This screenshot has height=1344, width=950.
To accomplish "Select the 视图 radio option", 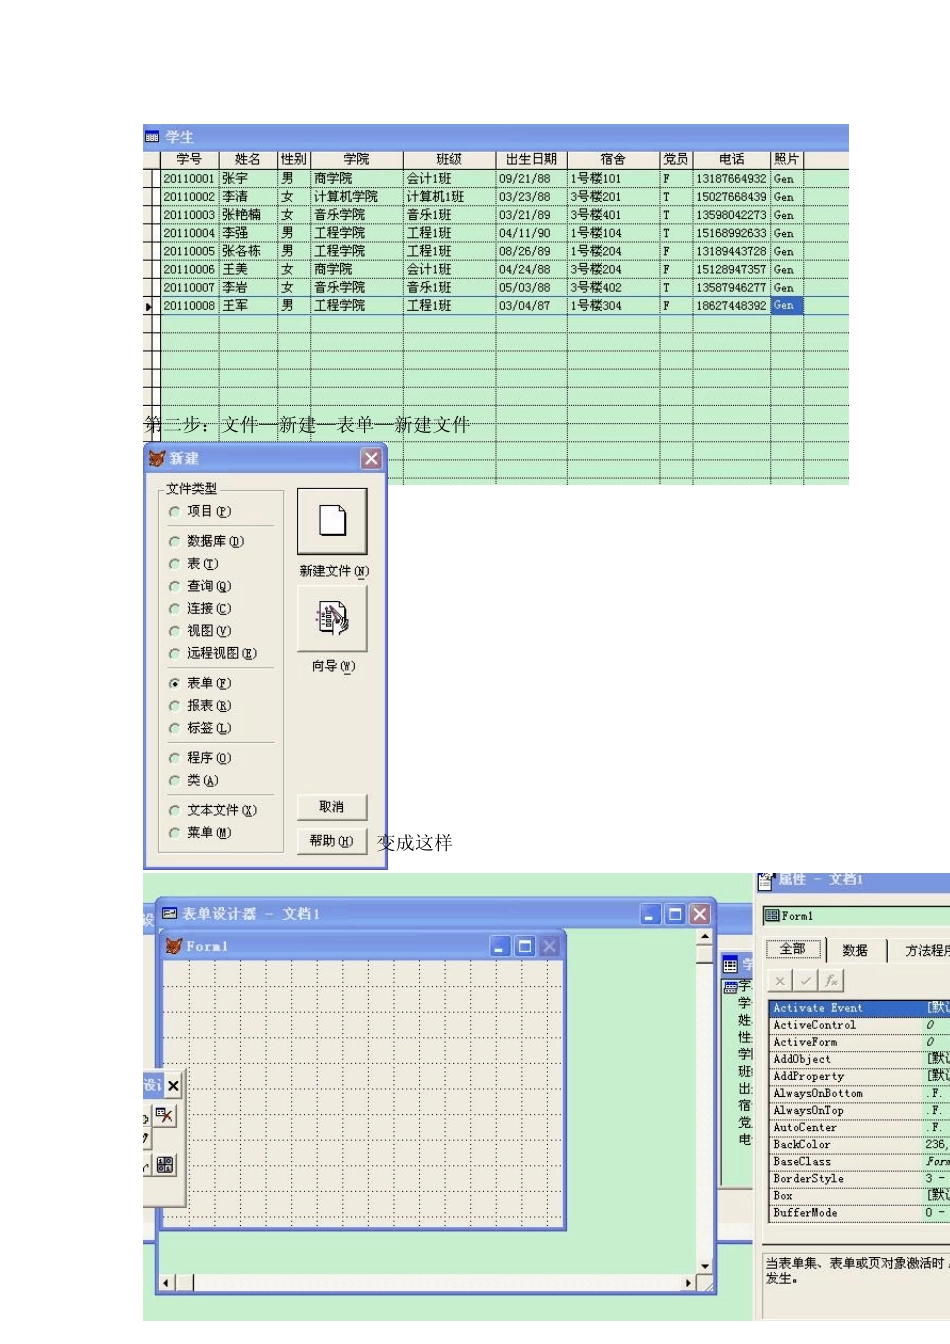I will tap(174, 631).
